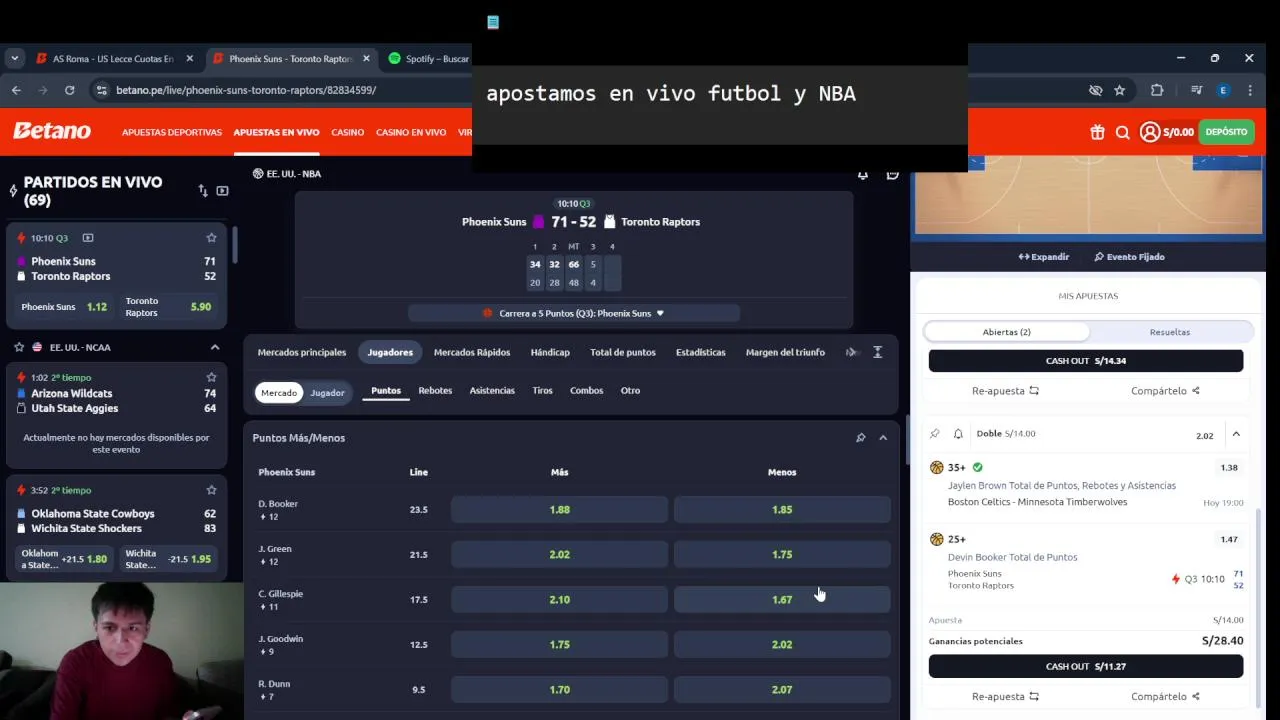1280x720 pixels.
Task: Reload the page in Chrome
Action: tap(69, 90)
